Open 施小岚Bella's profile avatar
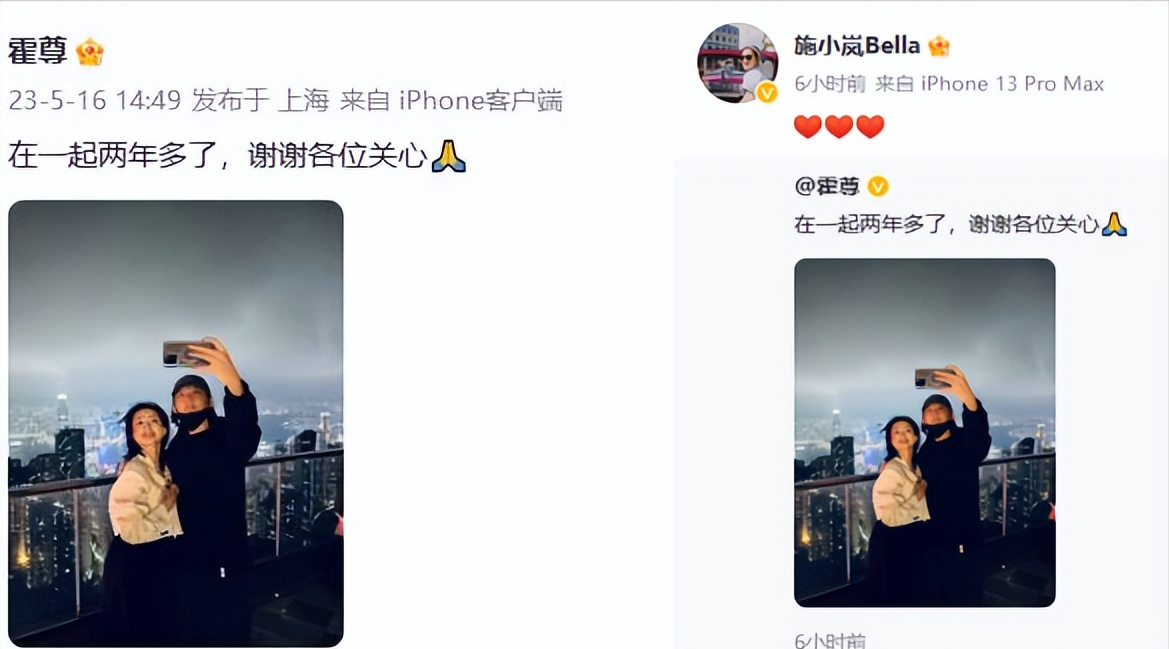The width and height of the screenshot is (1169, 649). (737, 63)
